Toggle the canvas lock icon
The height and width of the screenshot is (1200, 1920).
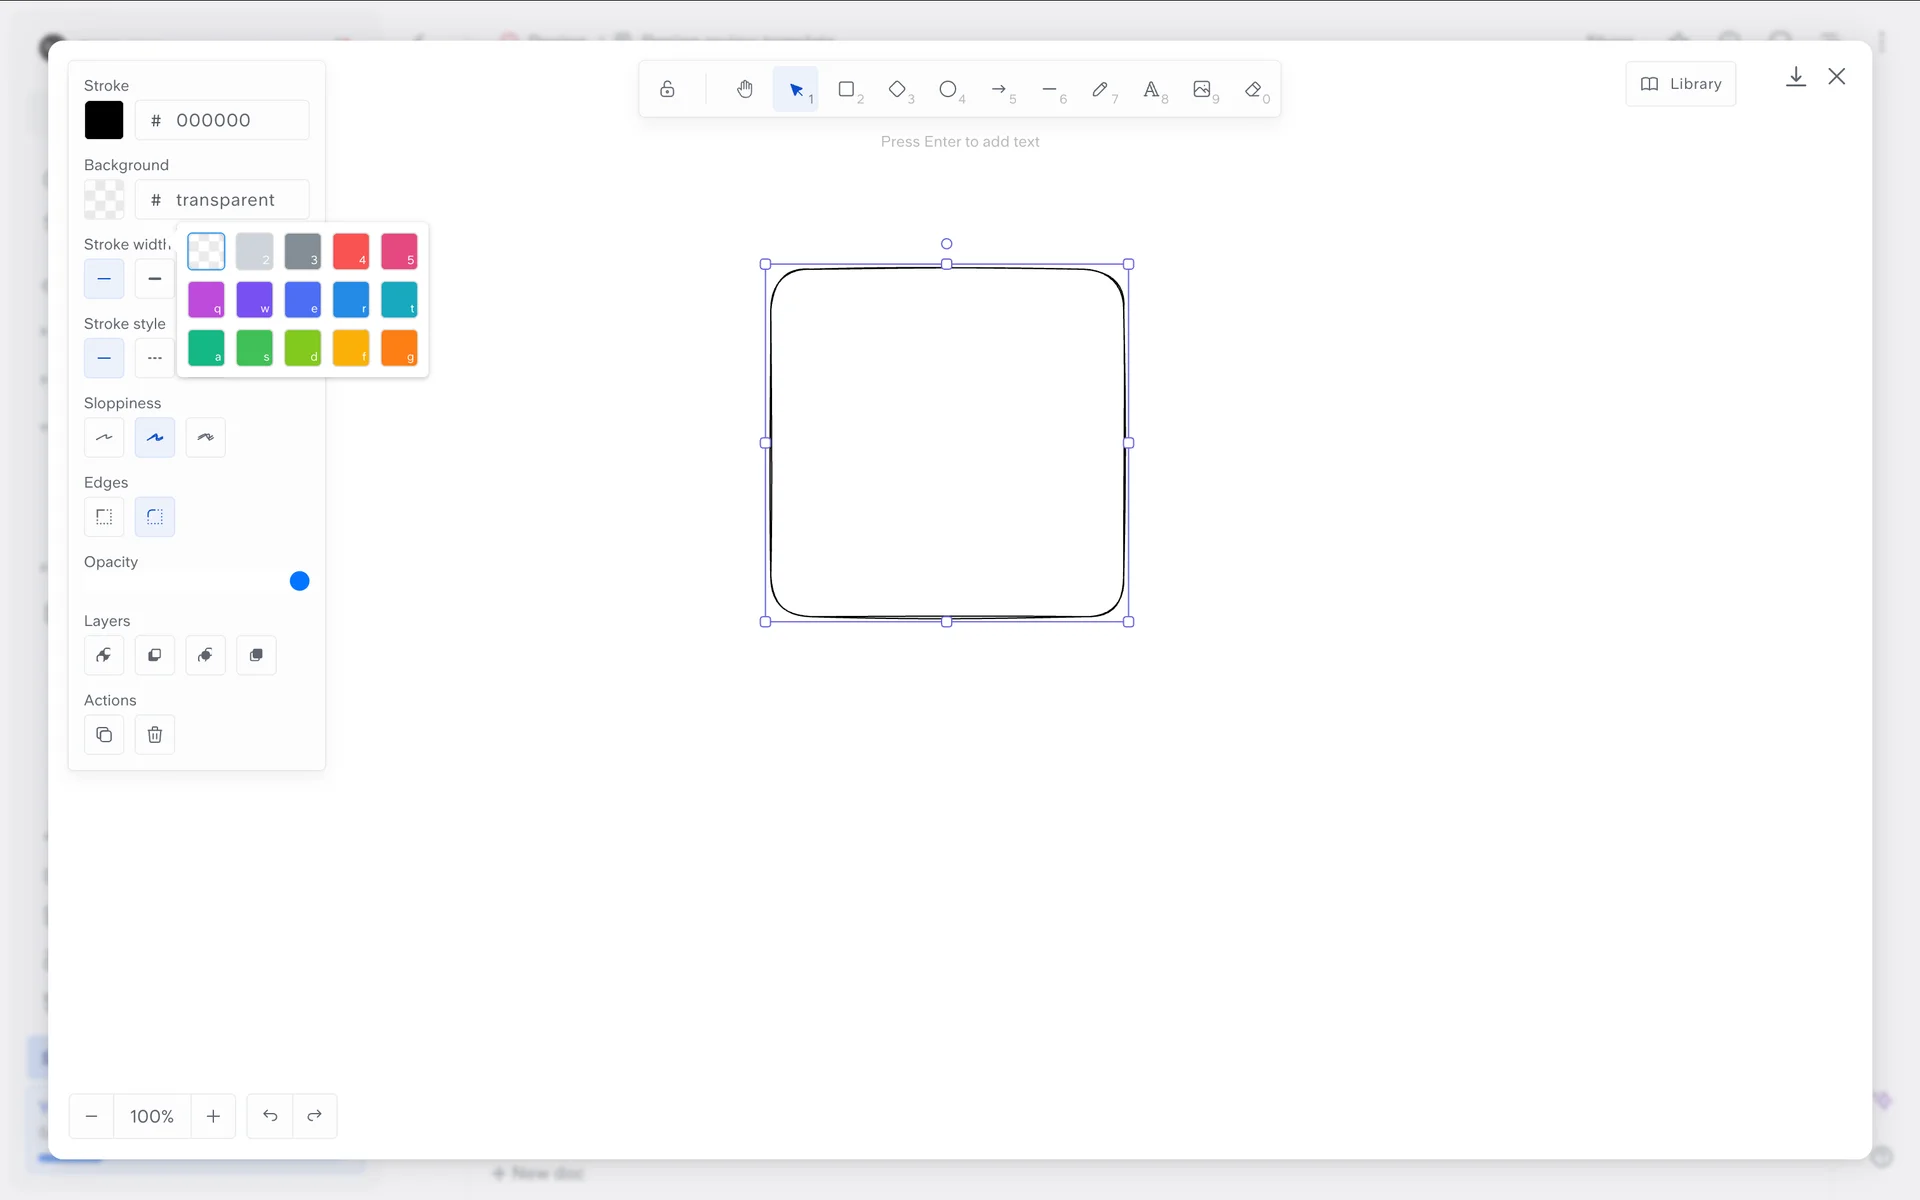[x=667, y=90]
